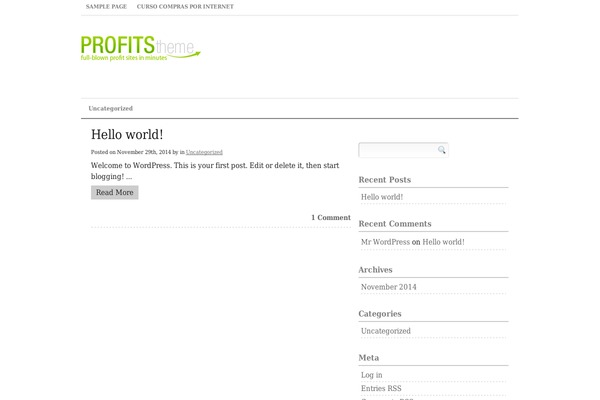Open Hello world! under Recent Posts

click(382, 197)
